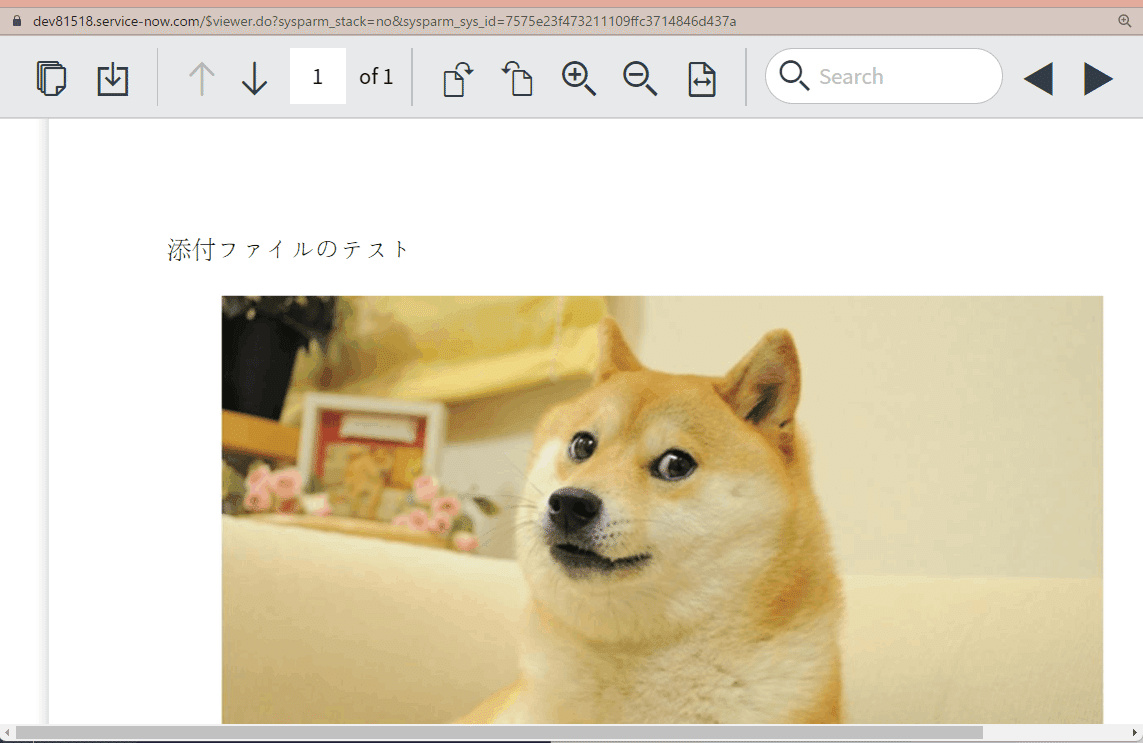Click the Shiba Inu image in the document

(x=662, y=510)
